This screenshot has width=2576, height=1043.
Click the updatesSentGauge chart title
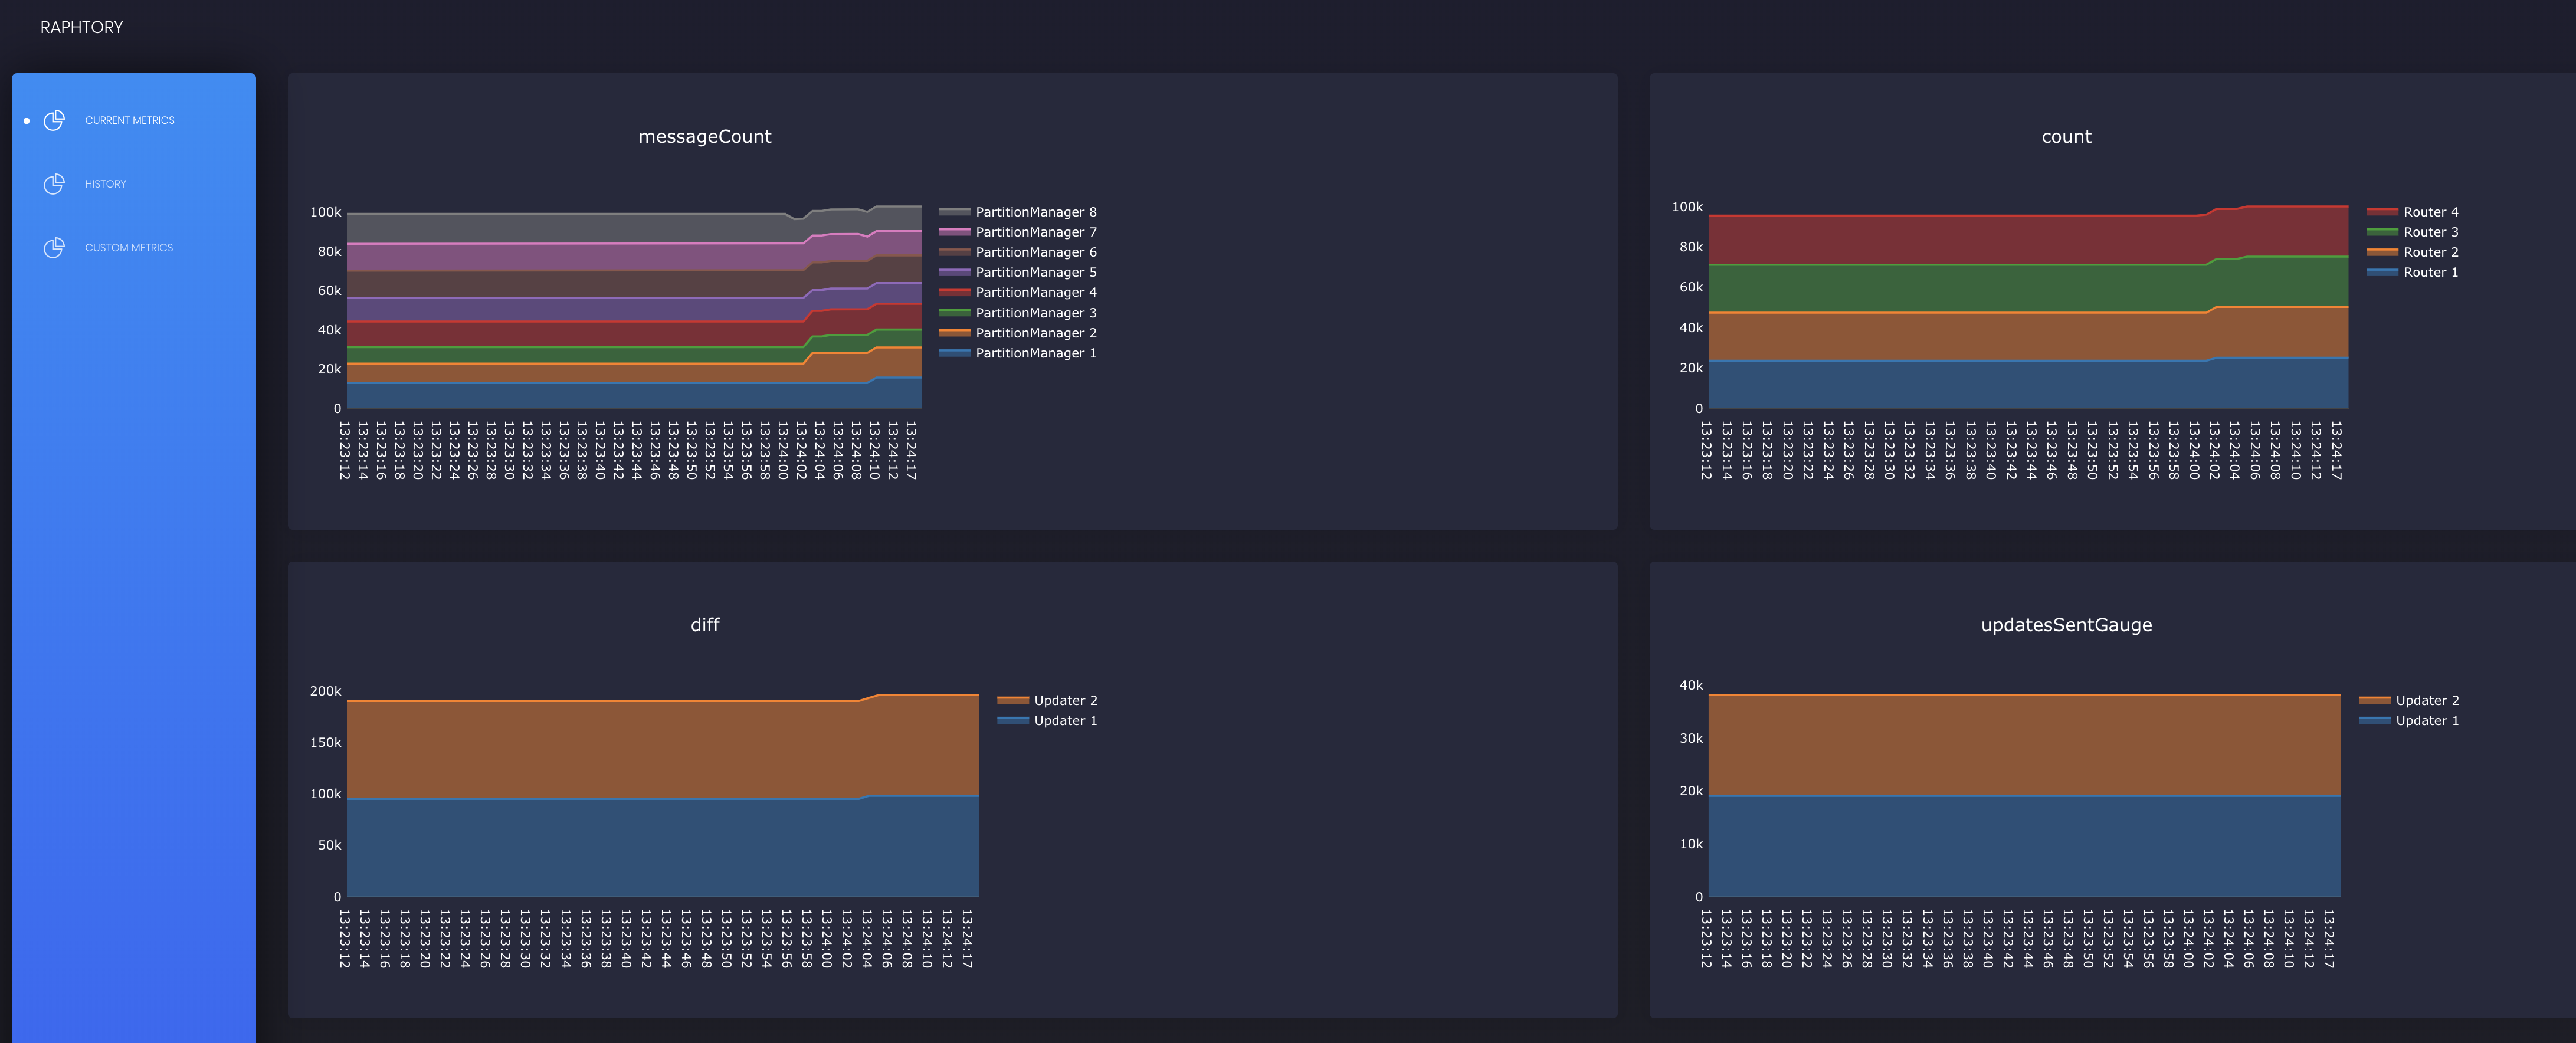pos(2066,625)
